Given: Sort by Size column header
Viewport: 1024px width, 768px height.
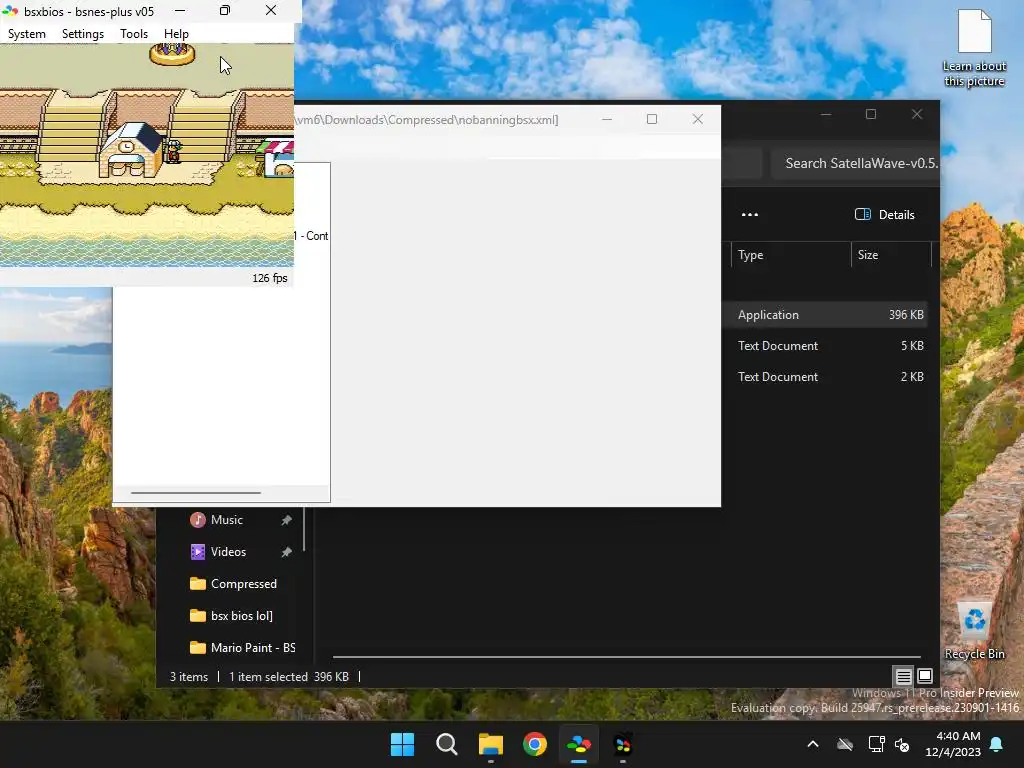Looking at the screenshot, I should tap(891, 255).
